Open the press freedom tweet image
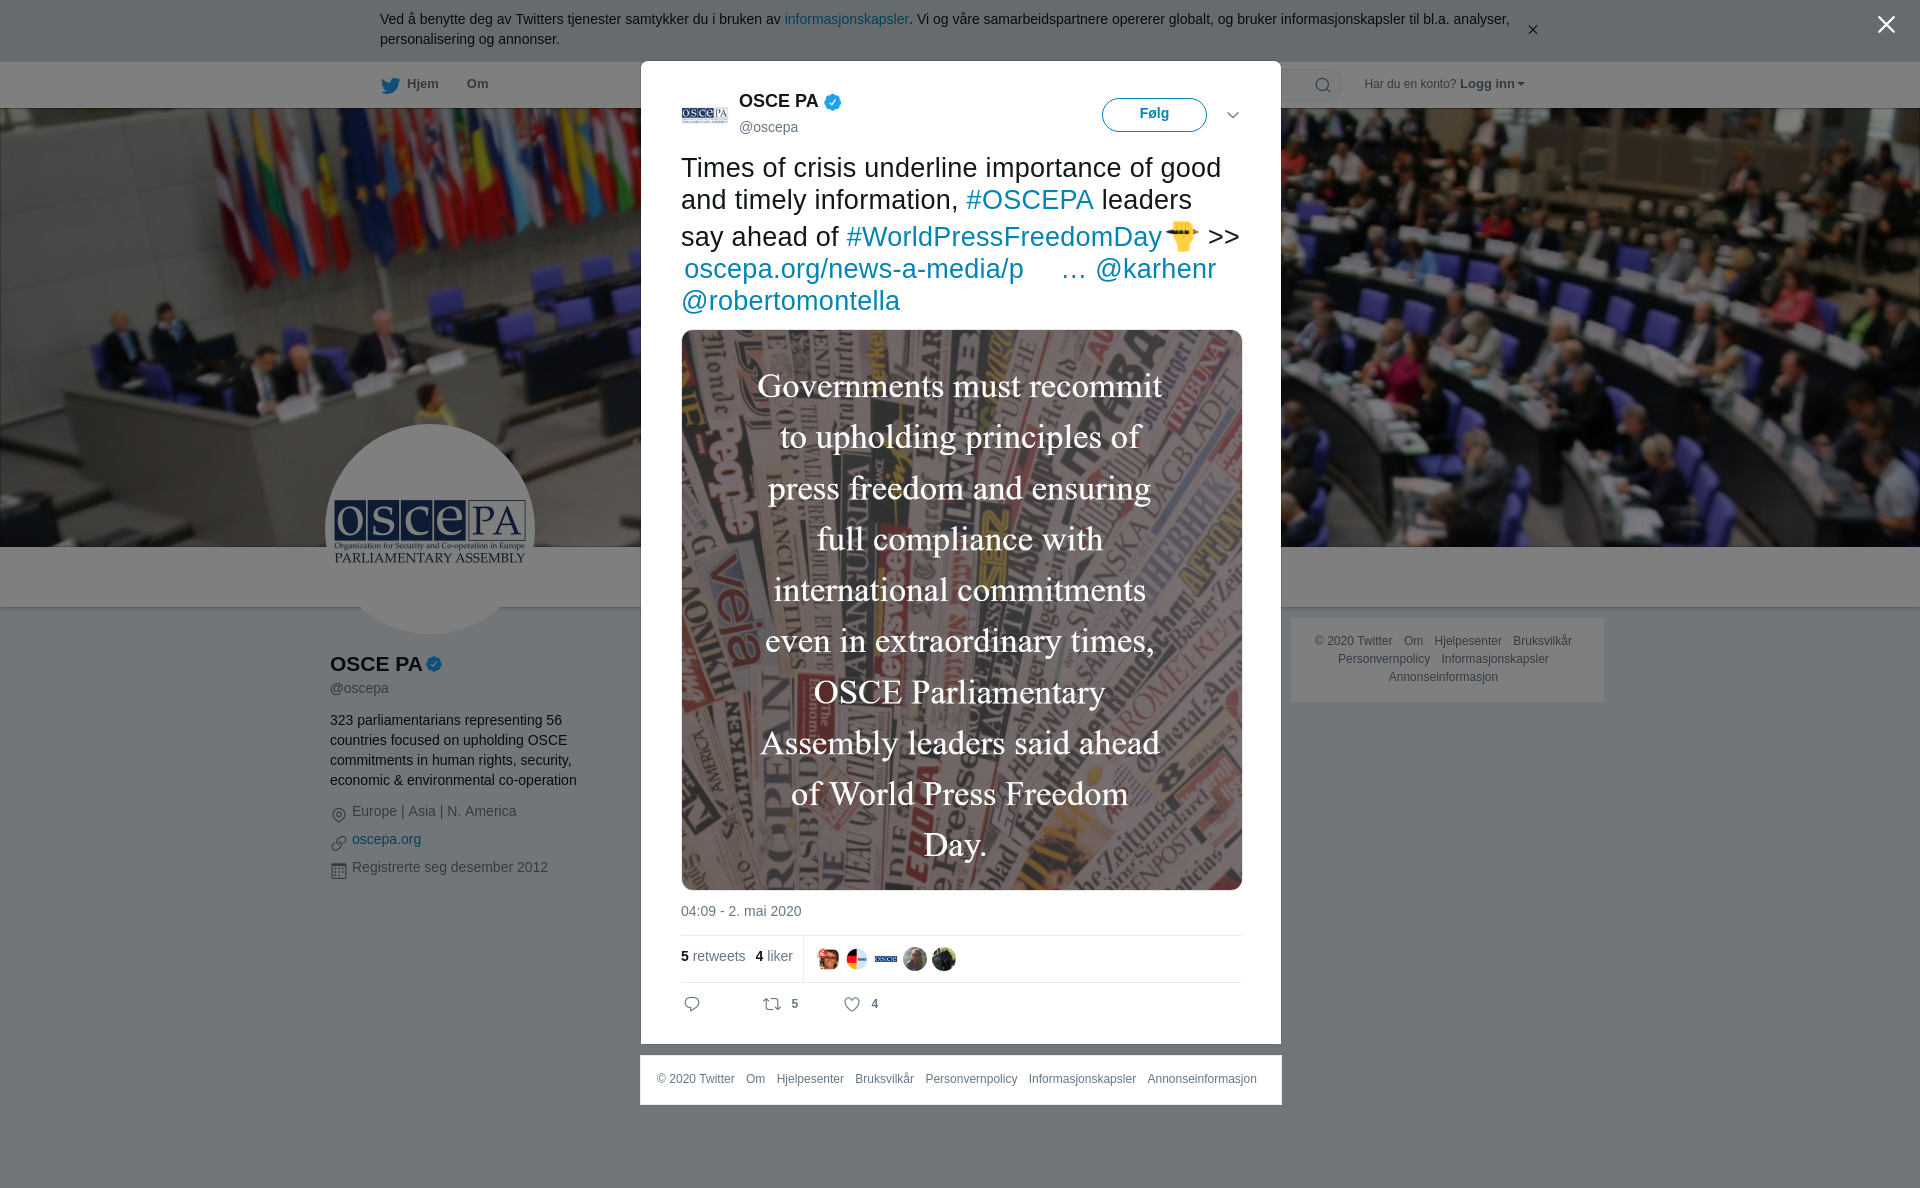1920x1188 pixels. pos(962,610)
